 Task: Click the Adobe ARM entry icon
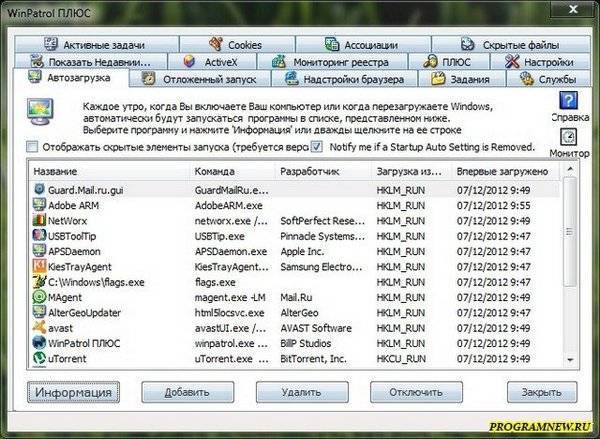[39, 205]
